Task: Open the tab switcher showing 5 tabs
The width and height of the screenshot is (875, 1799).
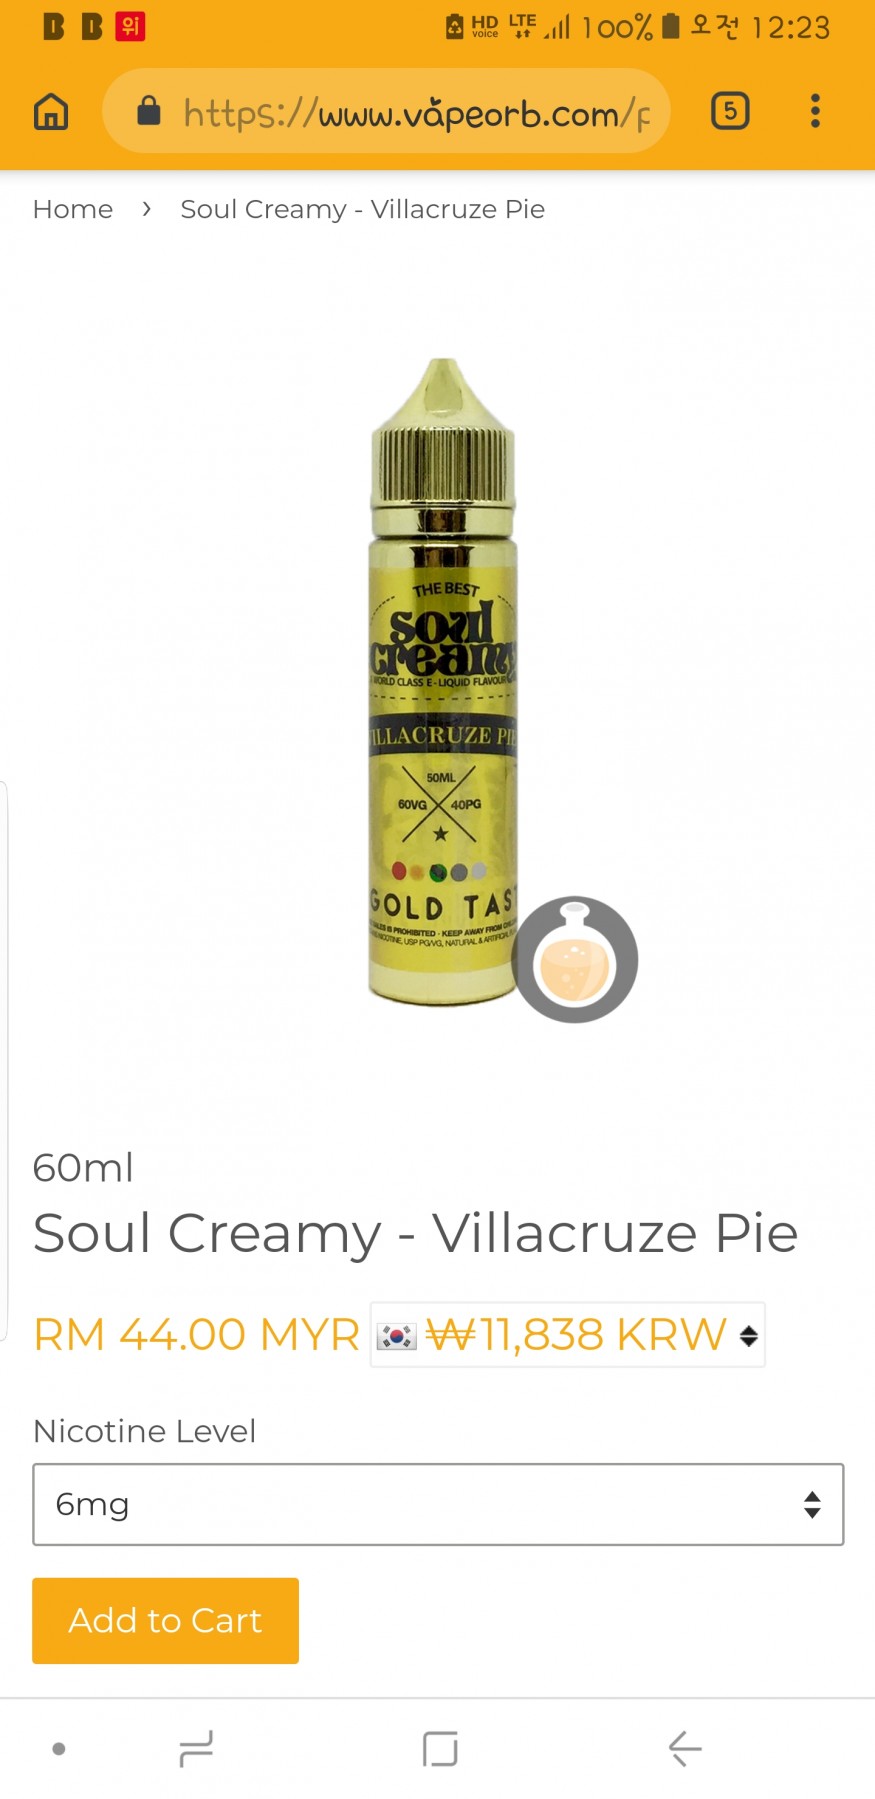Action: point(730,110)
